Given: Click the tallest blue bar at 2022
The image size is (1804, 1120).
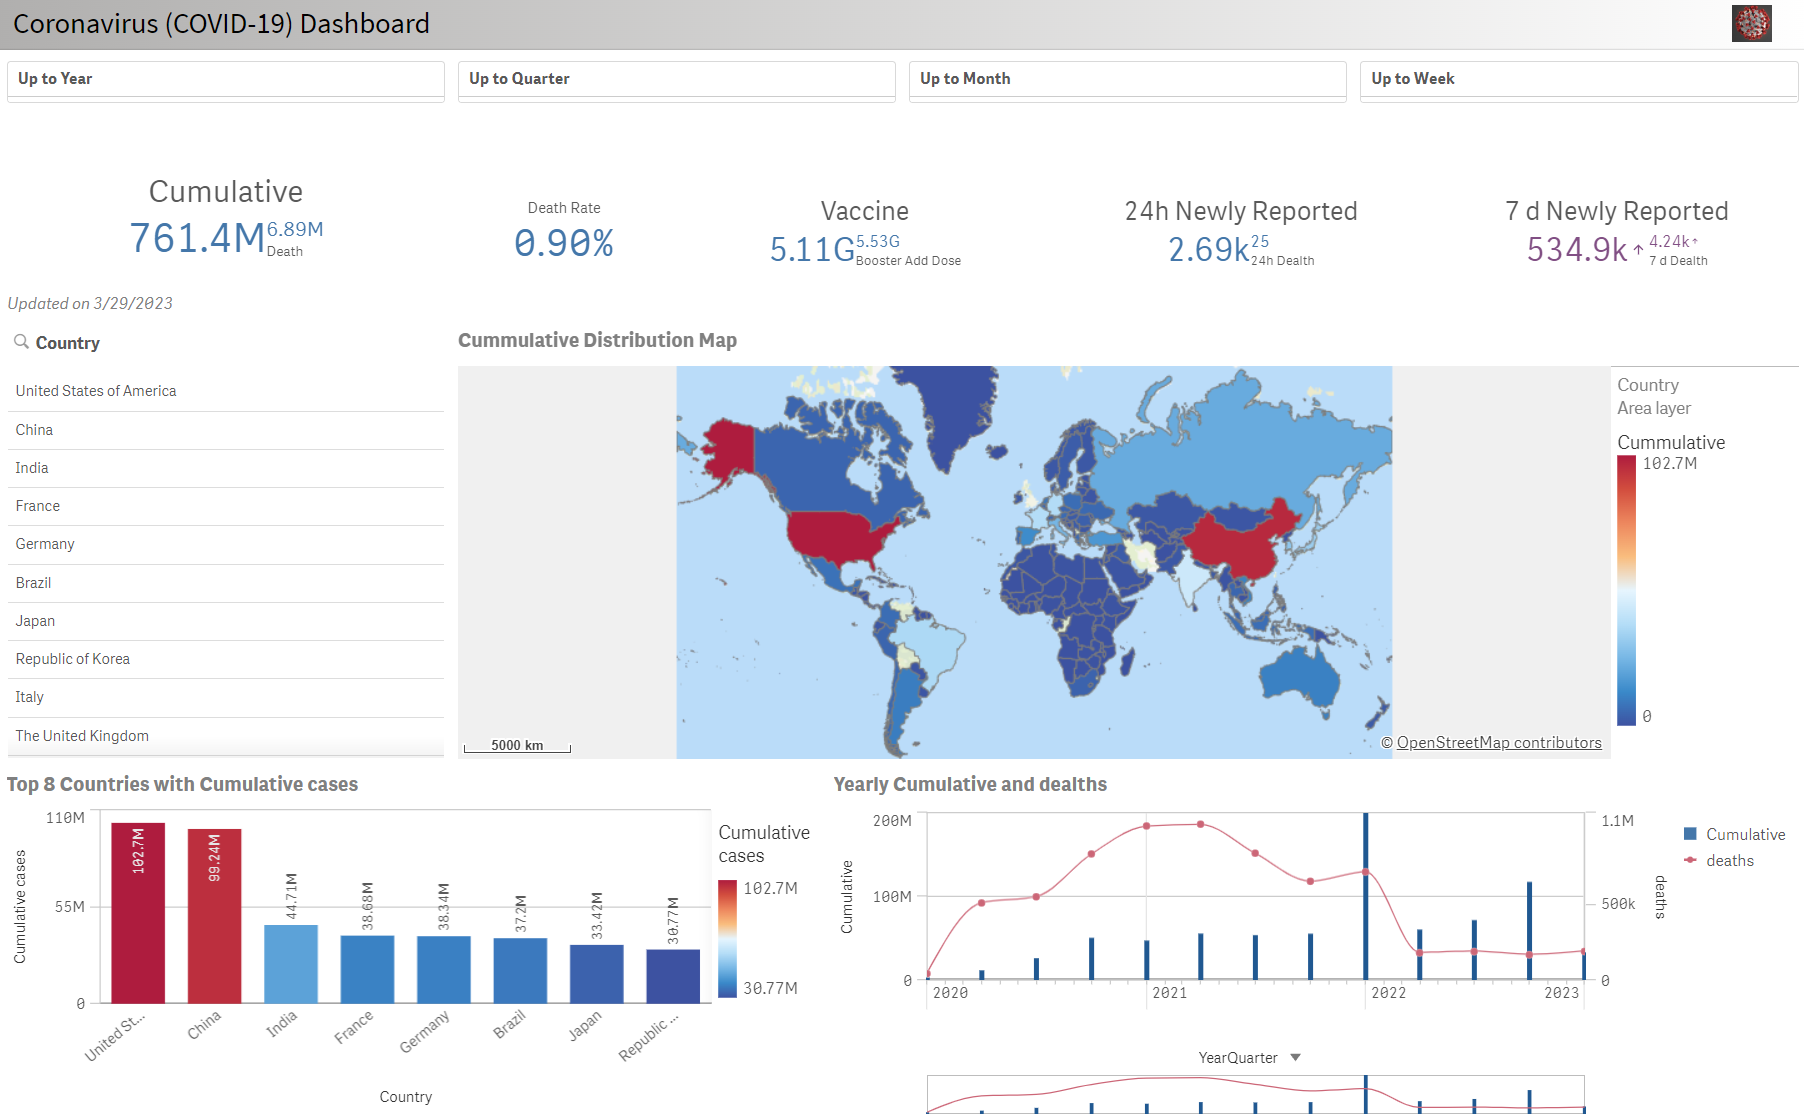Looking at the screenshot, I should pos(1366,896).
